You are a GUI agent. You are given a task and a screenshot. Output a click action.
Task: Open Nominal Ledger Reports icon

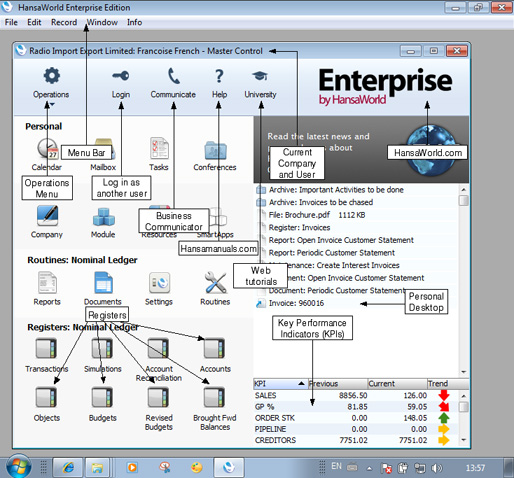pos(47,283)
